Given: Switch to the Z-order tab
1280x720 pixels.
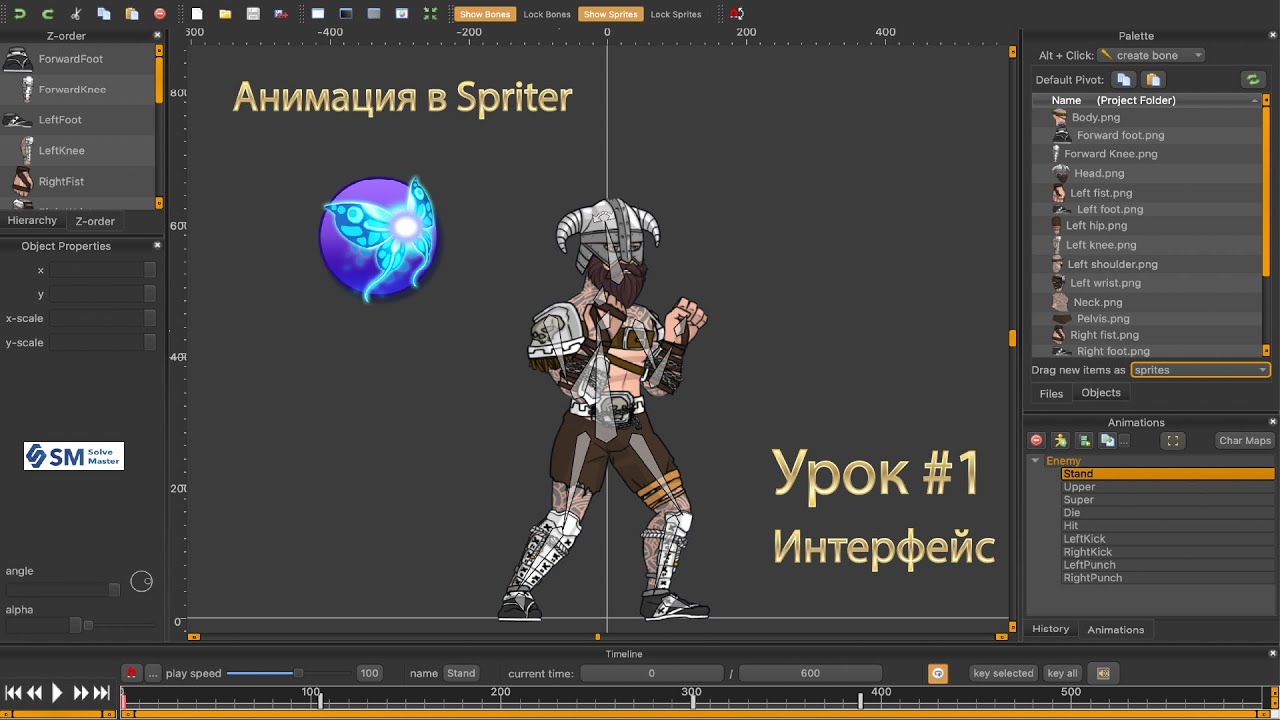Looking at the screenshot, I should point(95,221).
